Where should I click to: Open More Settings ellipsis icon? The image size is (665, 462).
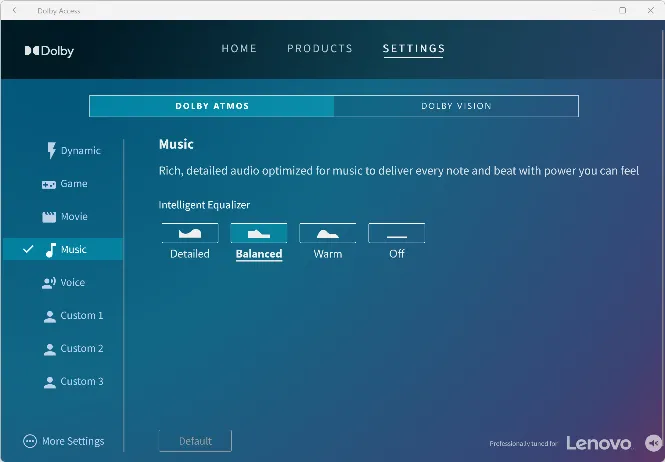(x=30, y=441)
